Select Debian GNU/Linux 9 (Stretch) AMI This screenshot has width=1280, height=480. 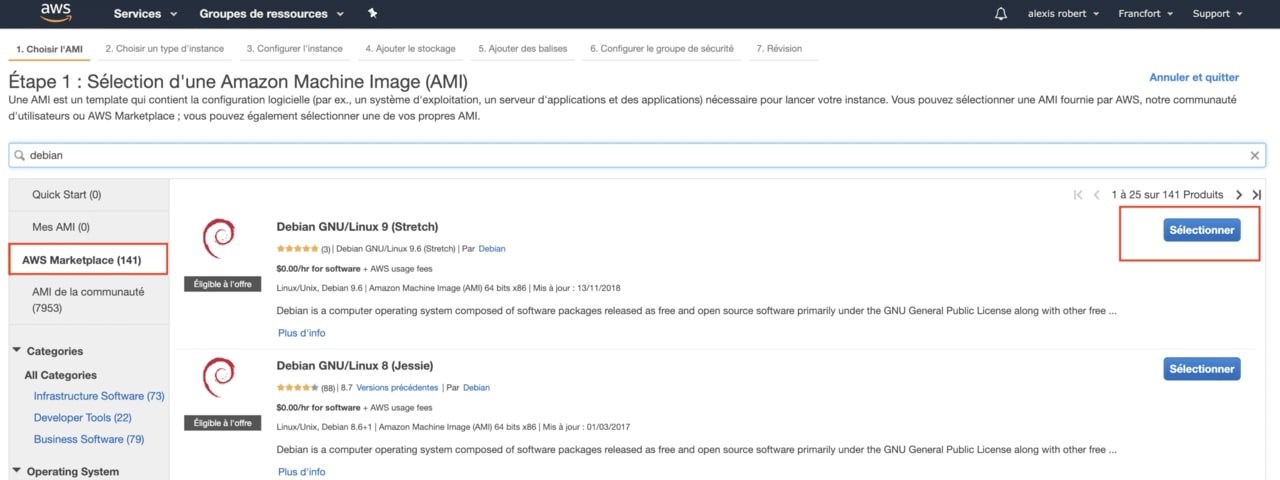coord(1202,230)
